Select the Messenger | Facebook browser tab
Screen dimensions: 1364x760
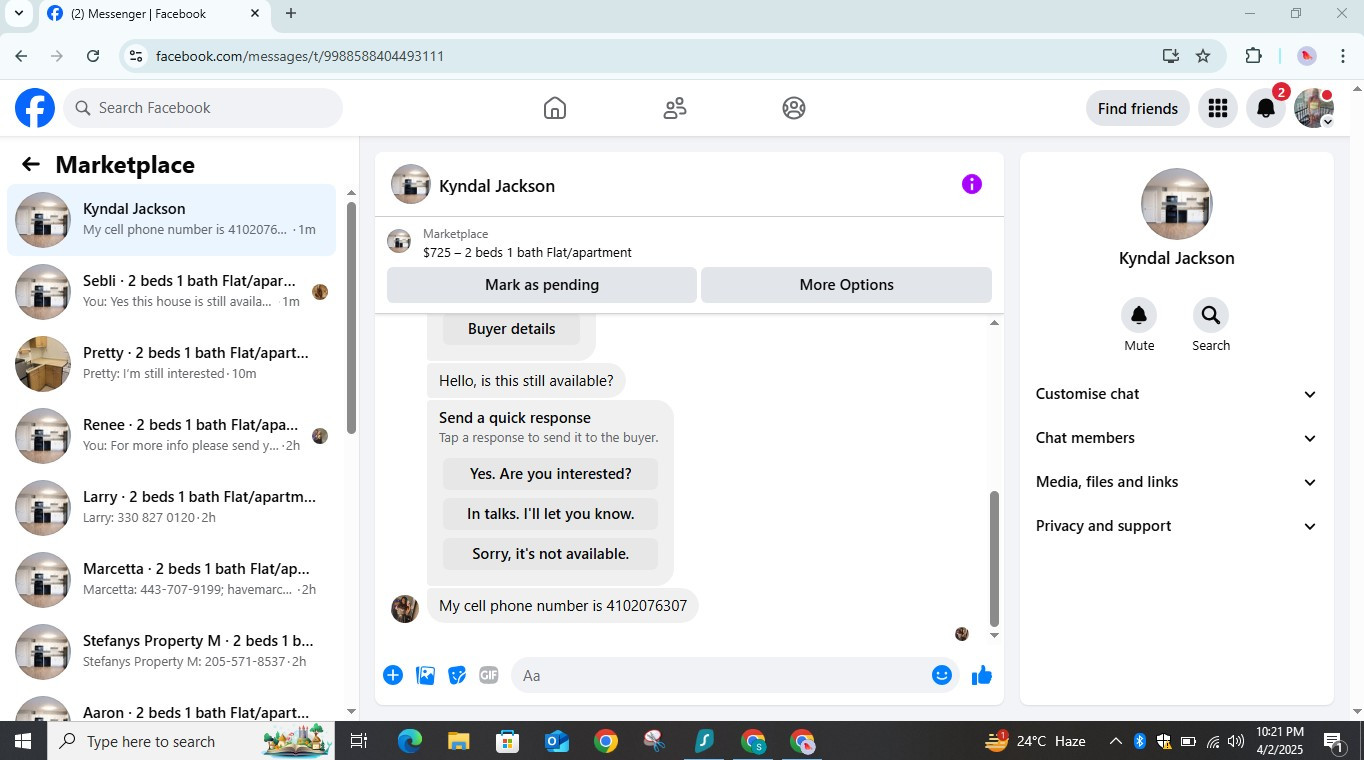[x=154, y=14]
